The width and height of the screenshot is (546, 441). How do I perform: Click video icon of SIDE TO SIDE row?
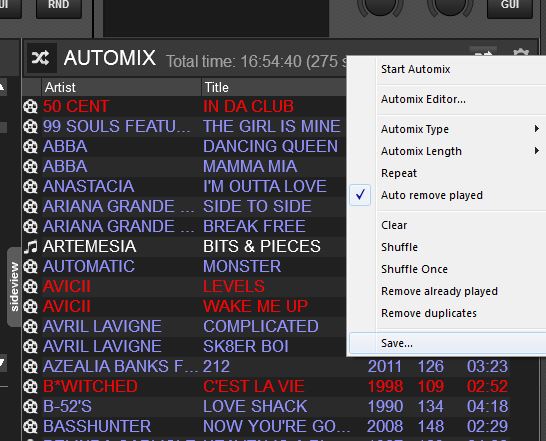31,206
